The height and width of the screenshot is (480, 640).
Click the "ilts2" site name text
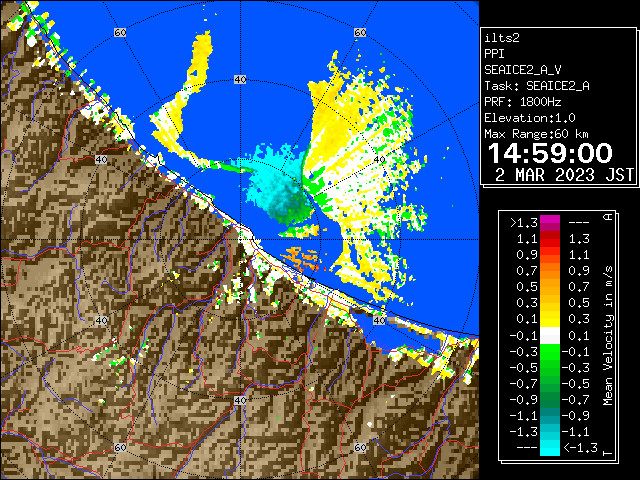[502, 38]
